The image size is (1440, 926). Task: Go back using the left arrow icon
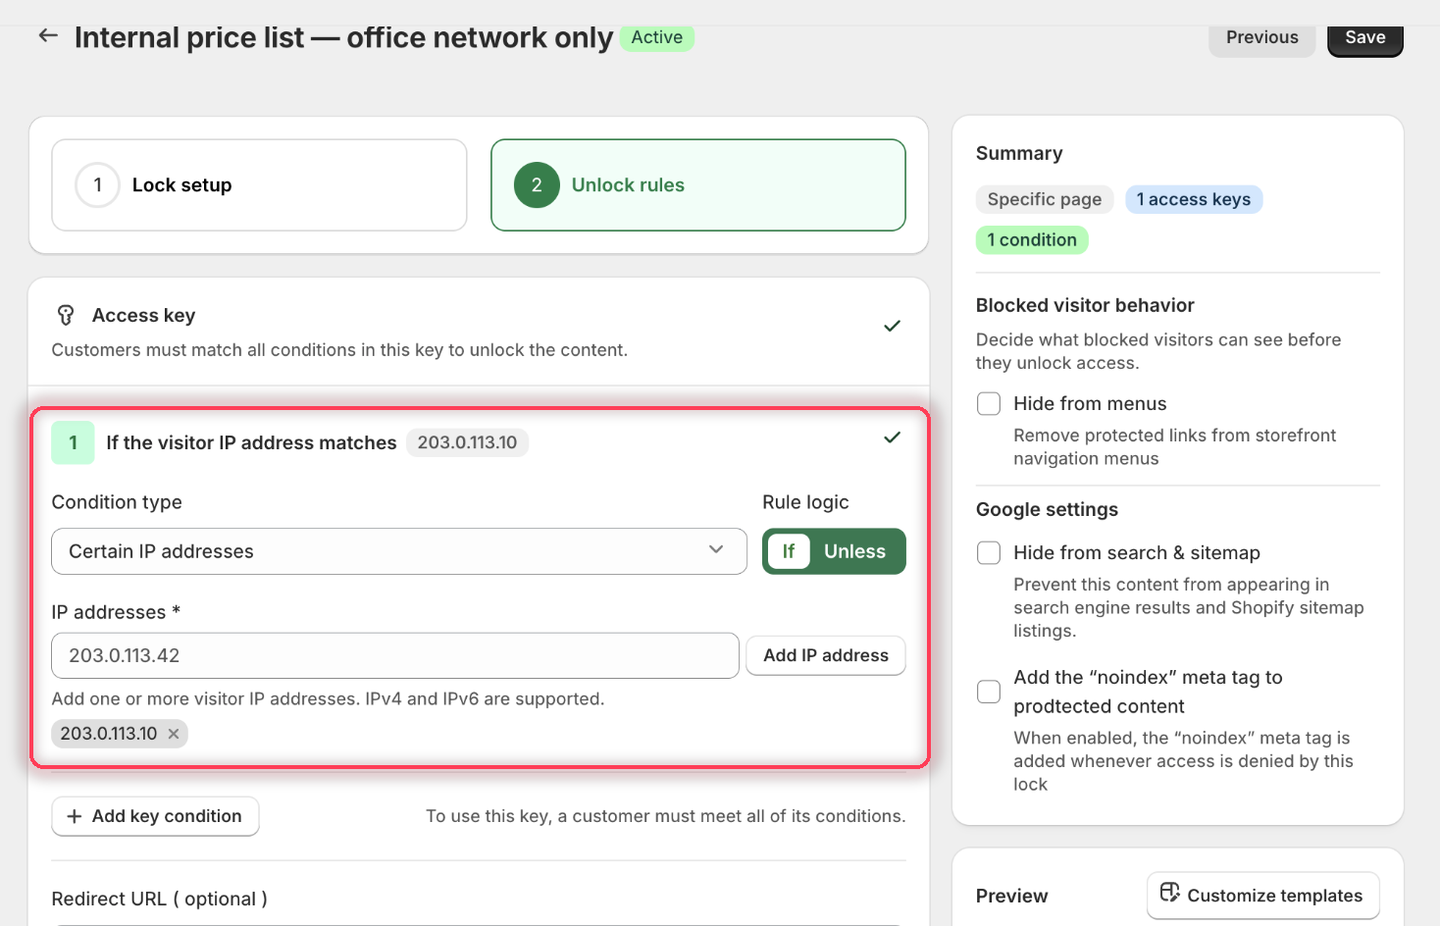coord(48,36)
